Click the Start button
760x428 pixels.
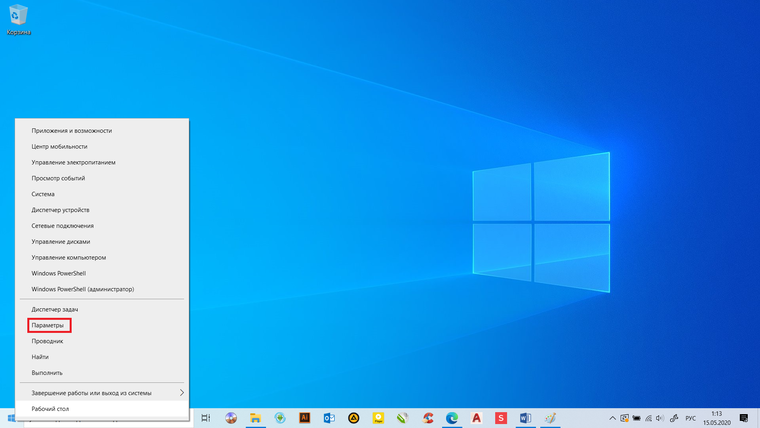tap(11, 418)
